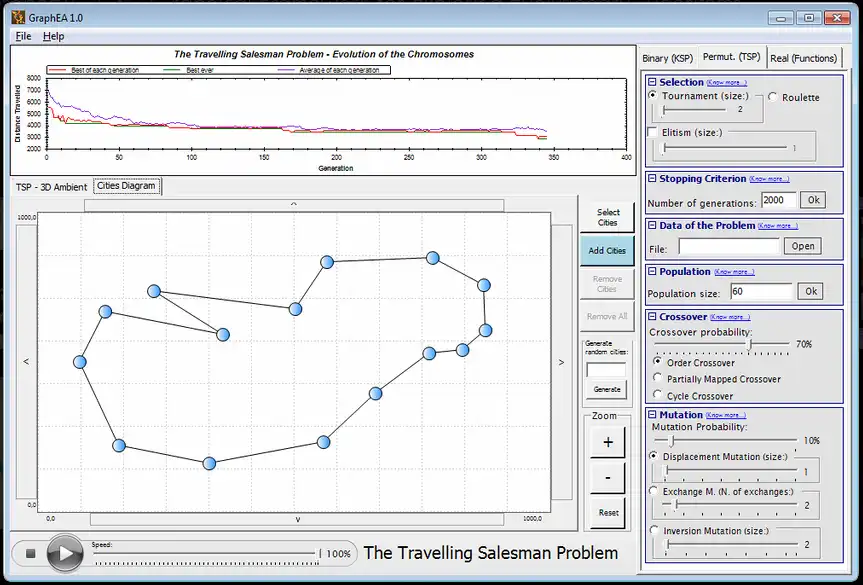Adjust the Inversion Mutation size slider

729,544
